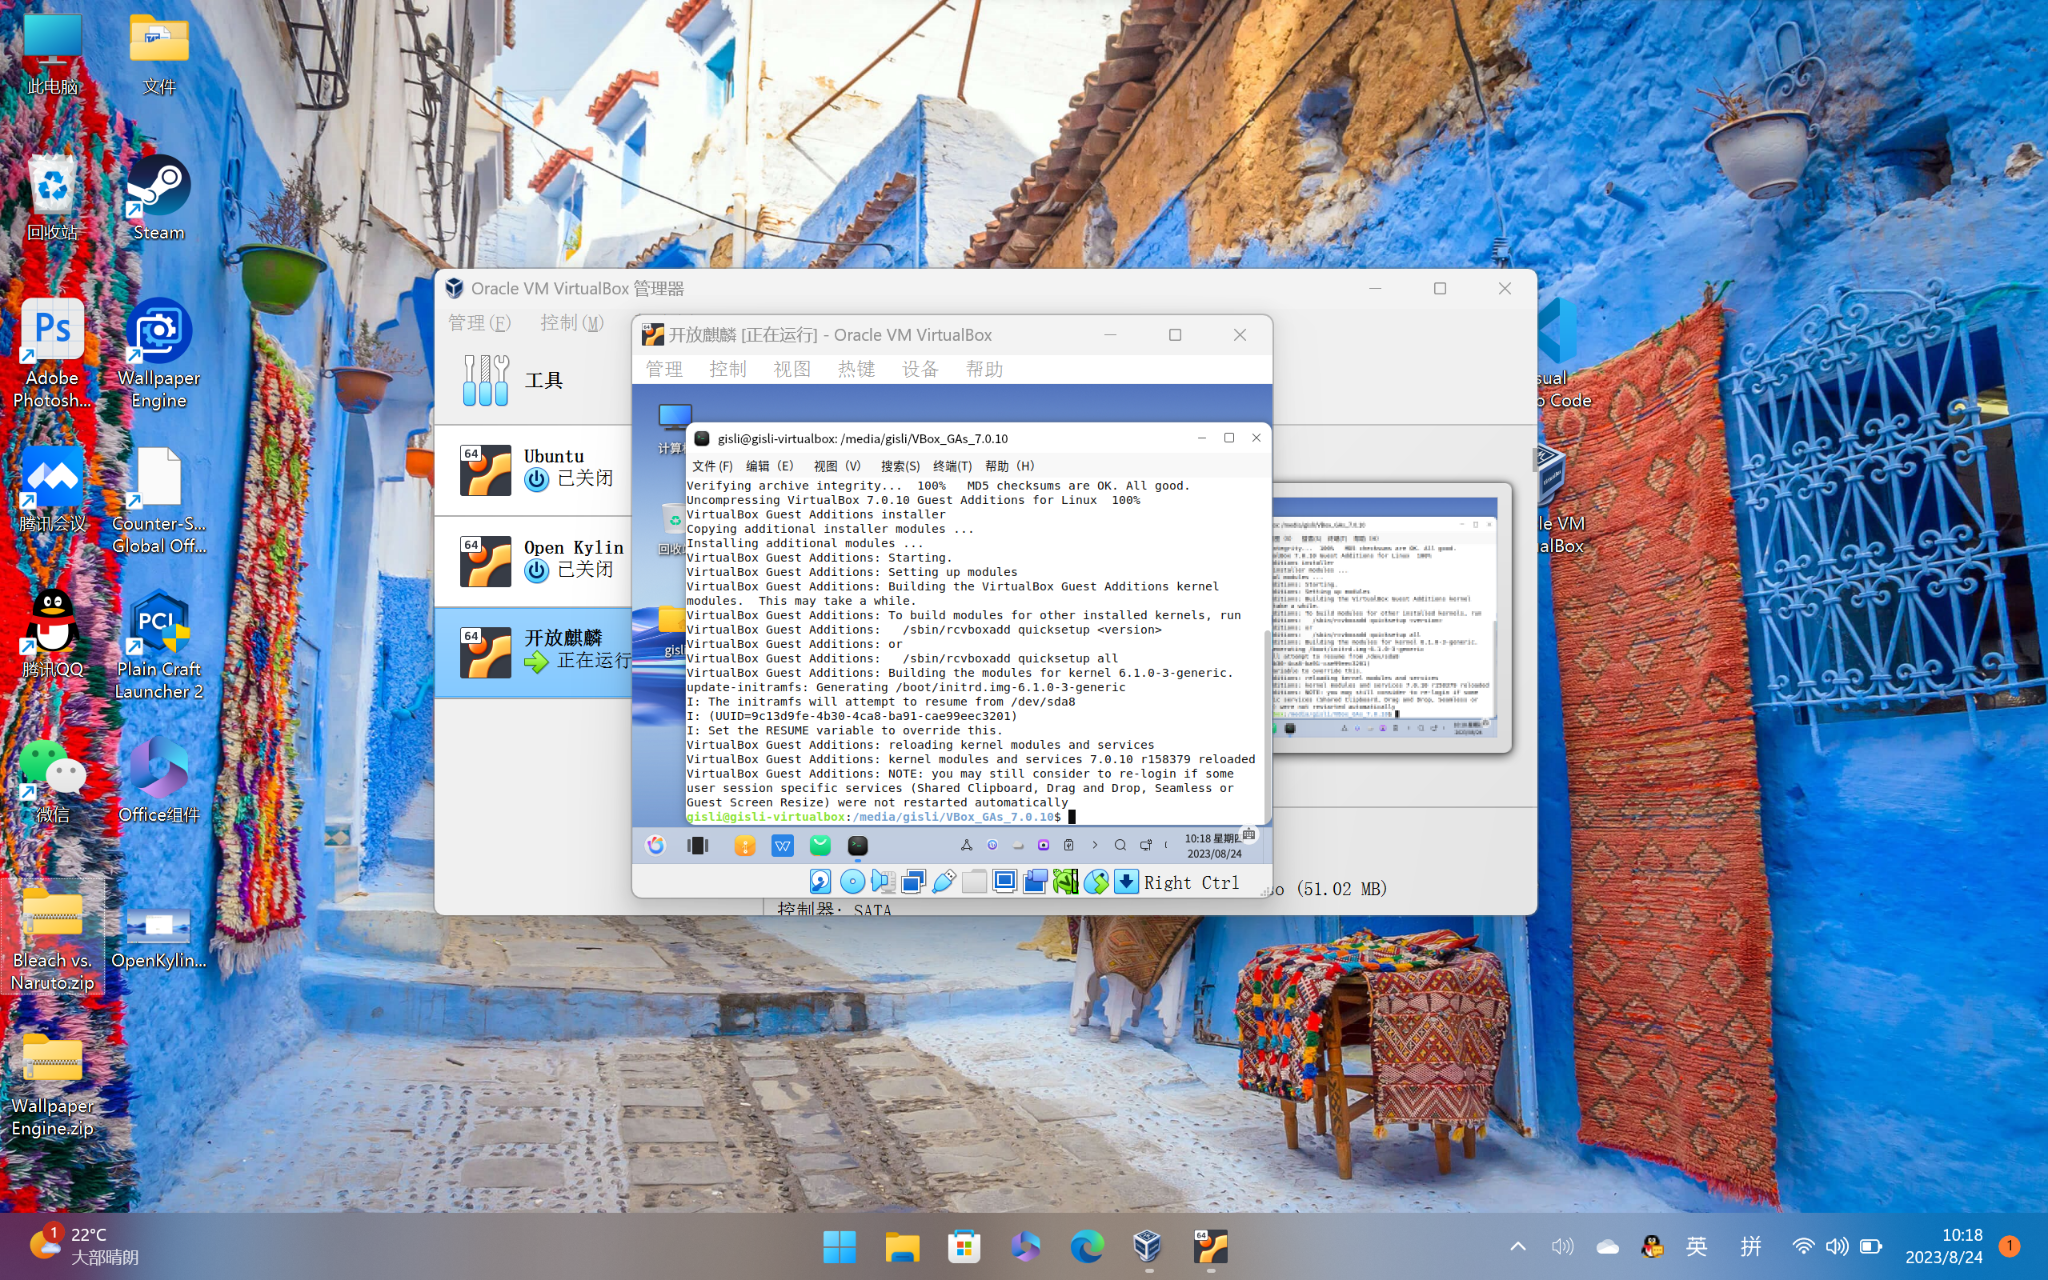Open 编辑(E) menu in the terminal

coord(769,466)
